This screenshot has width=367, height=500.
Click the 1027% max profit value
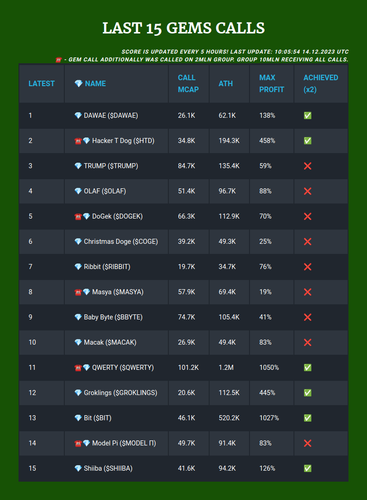pyautogui.click(x=269, y=418)
